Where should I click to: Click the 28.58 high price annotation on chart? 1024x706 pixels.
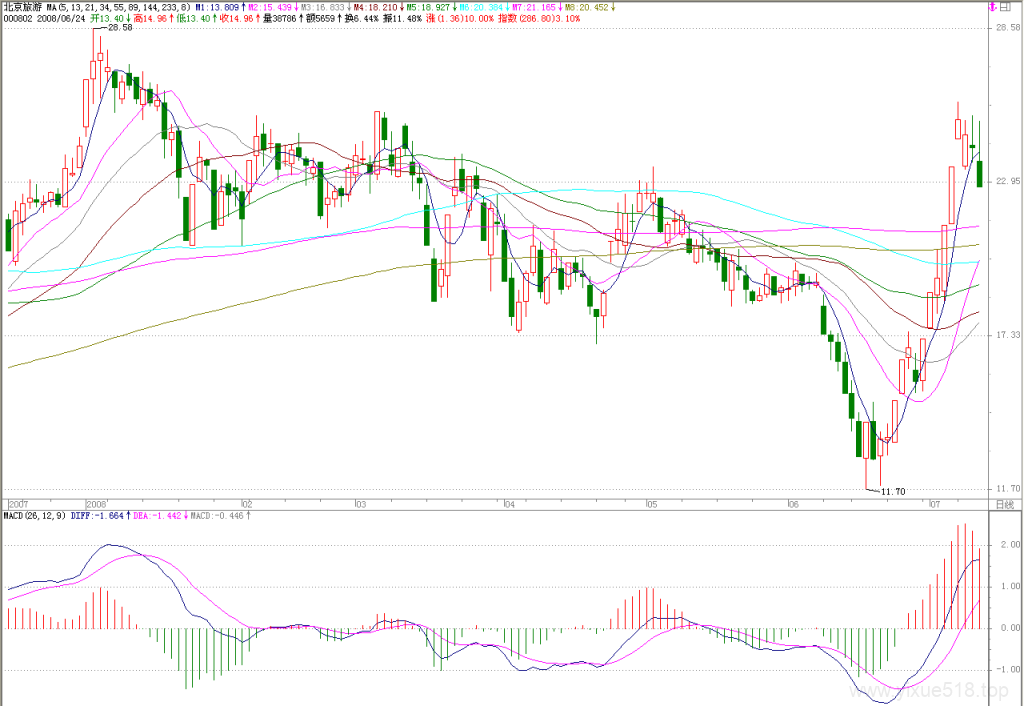tap(120, 28)
